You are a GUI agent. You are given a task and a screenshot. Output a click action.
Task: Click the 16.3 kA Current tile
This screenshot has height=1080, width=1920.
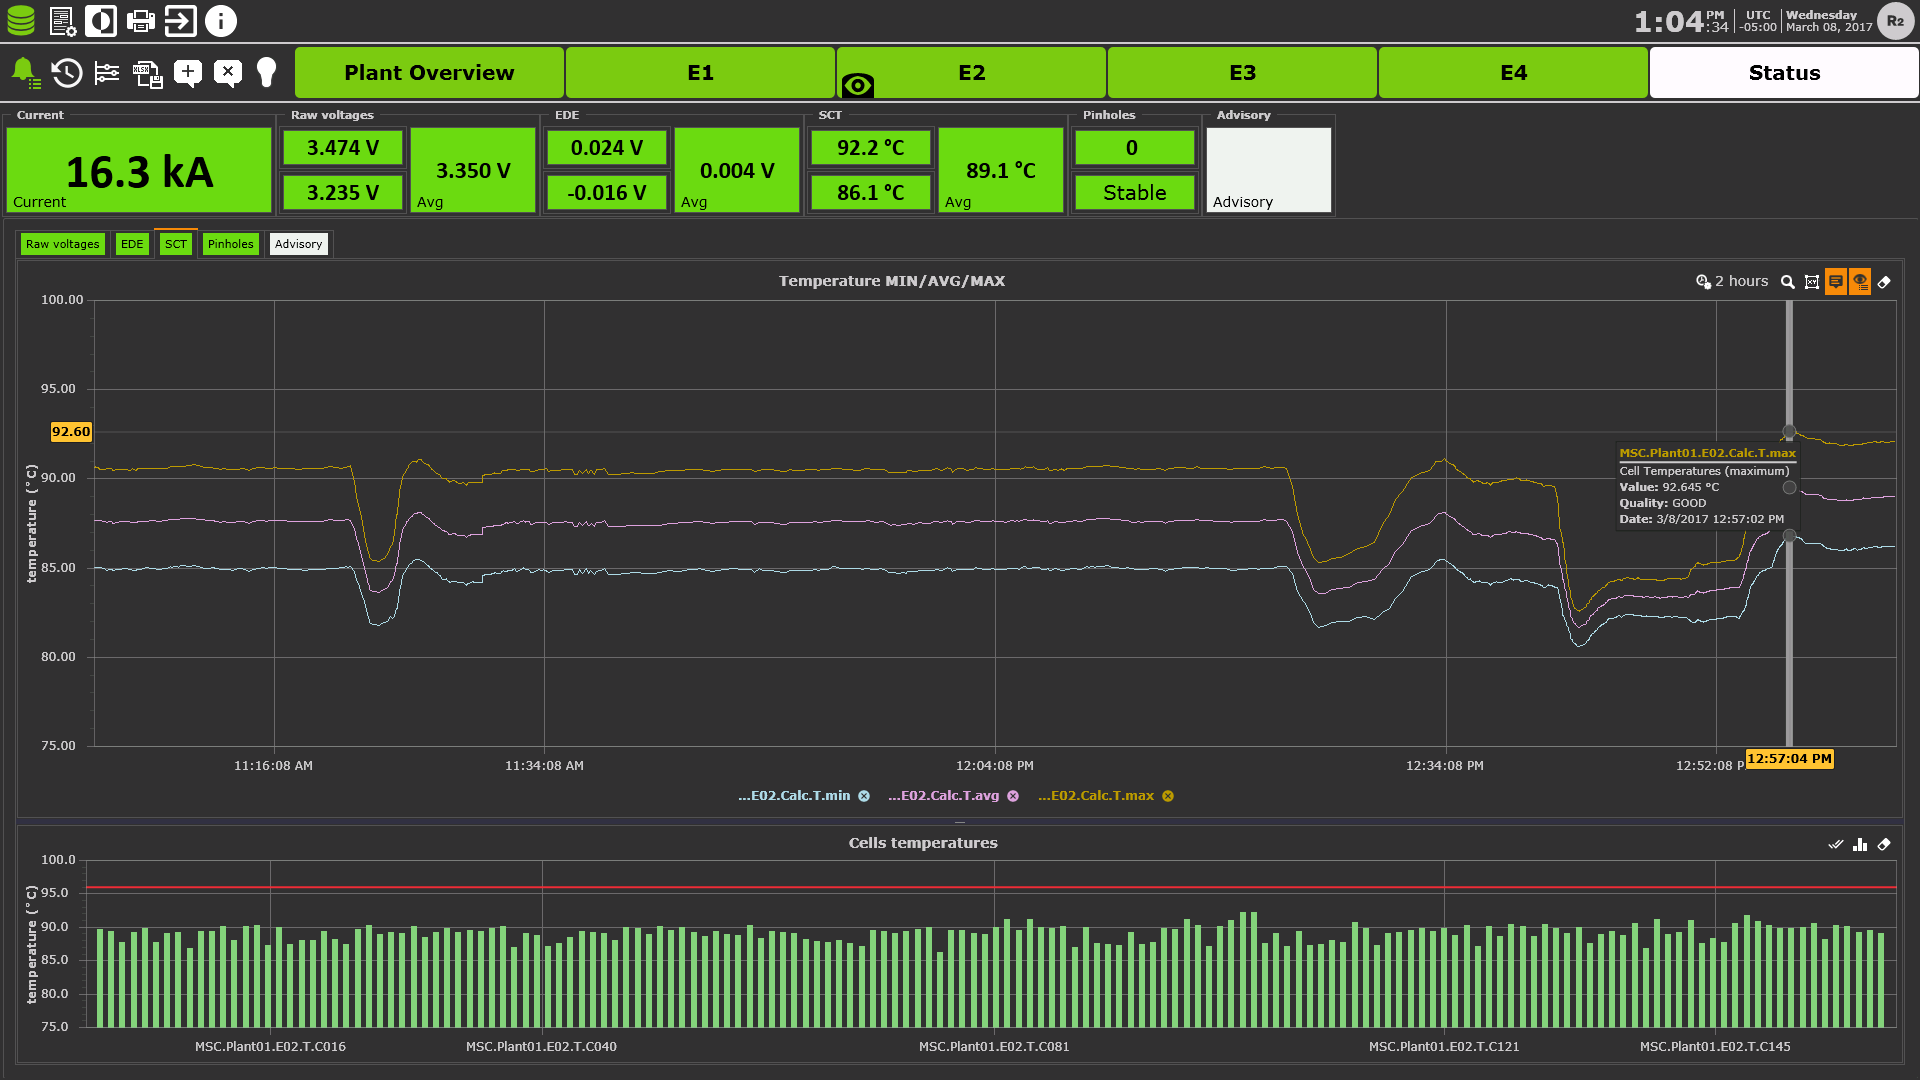point(139,170)
